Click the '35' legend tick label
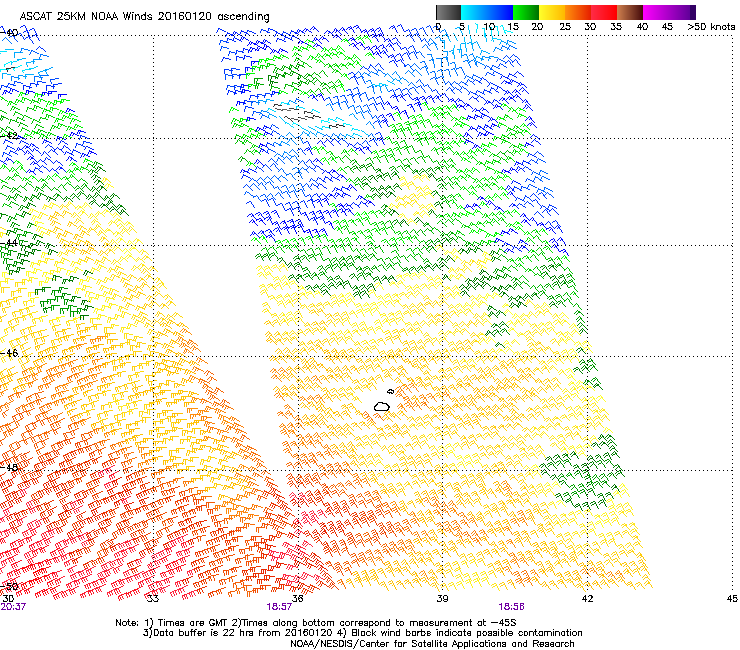 [616, 27]
